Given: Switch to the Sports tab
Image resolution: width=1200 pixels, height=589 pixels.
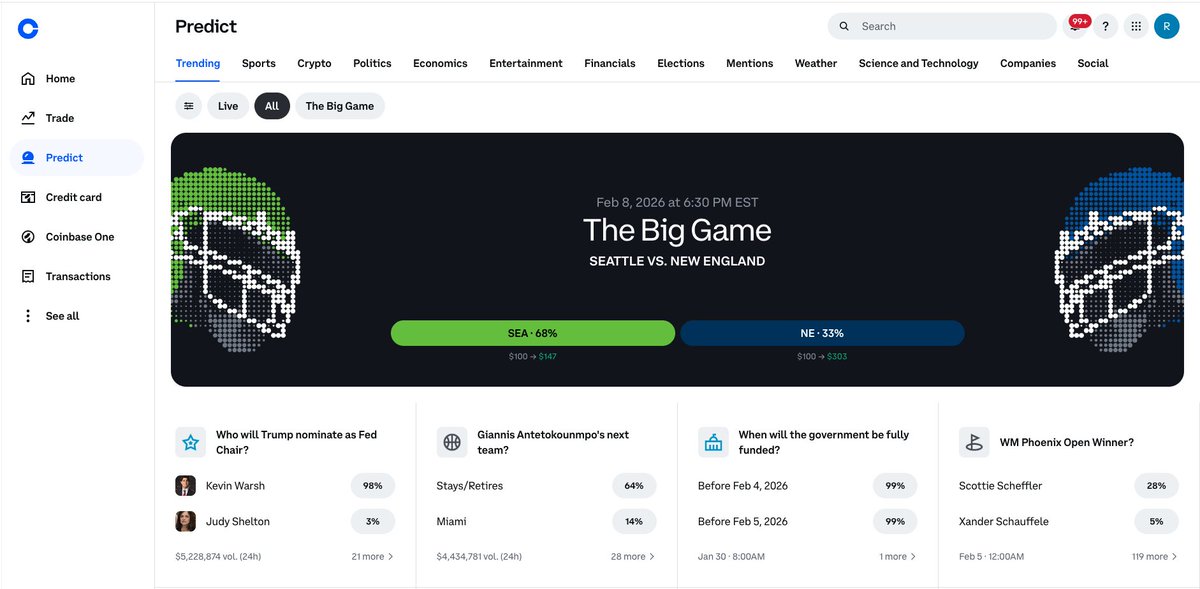Looking at the screenshot, I should click(x=259, y=63).
